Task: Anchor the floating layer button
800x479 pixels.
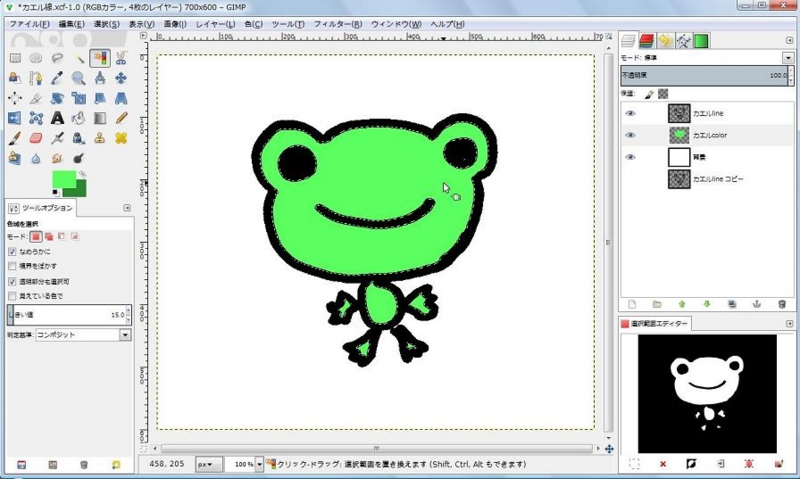Action: (757, 305)
